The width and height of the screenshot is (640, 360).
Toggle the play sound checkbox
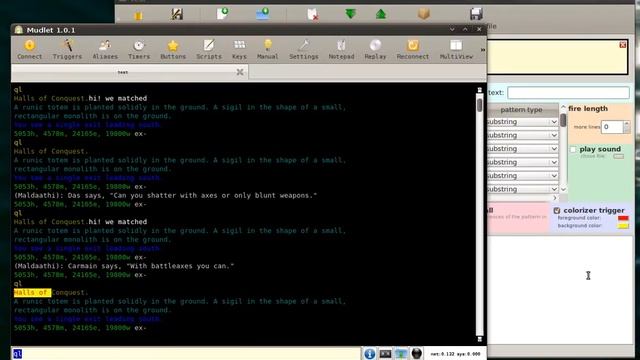point(573,149)
